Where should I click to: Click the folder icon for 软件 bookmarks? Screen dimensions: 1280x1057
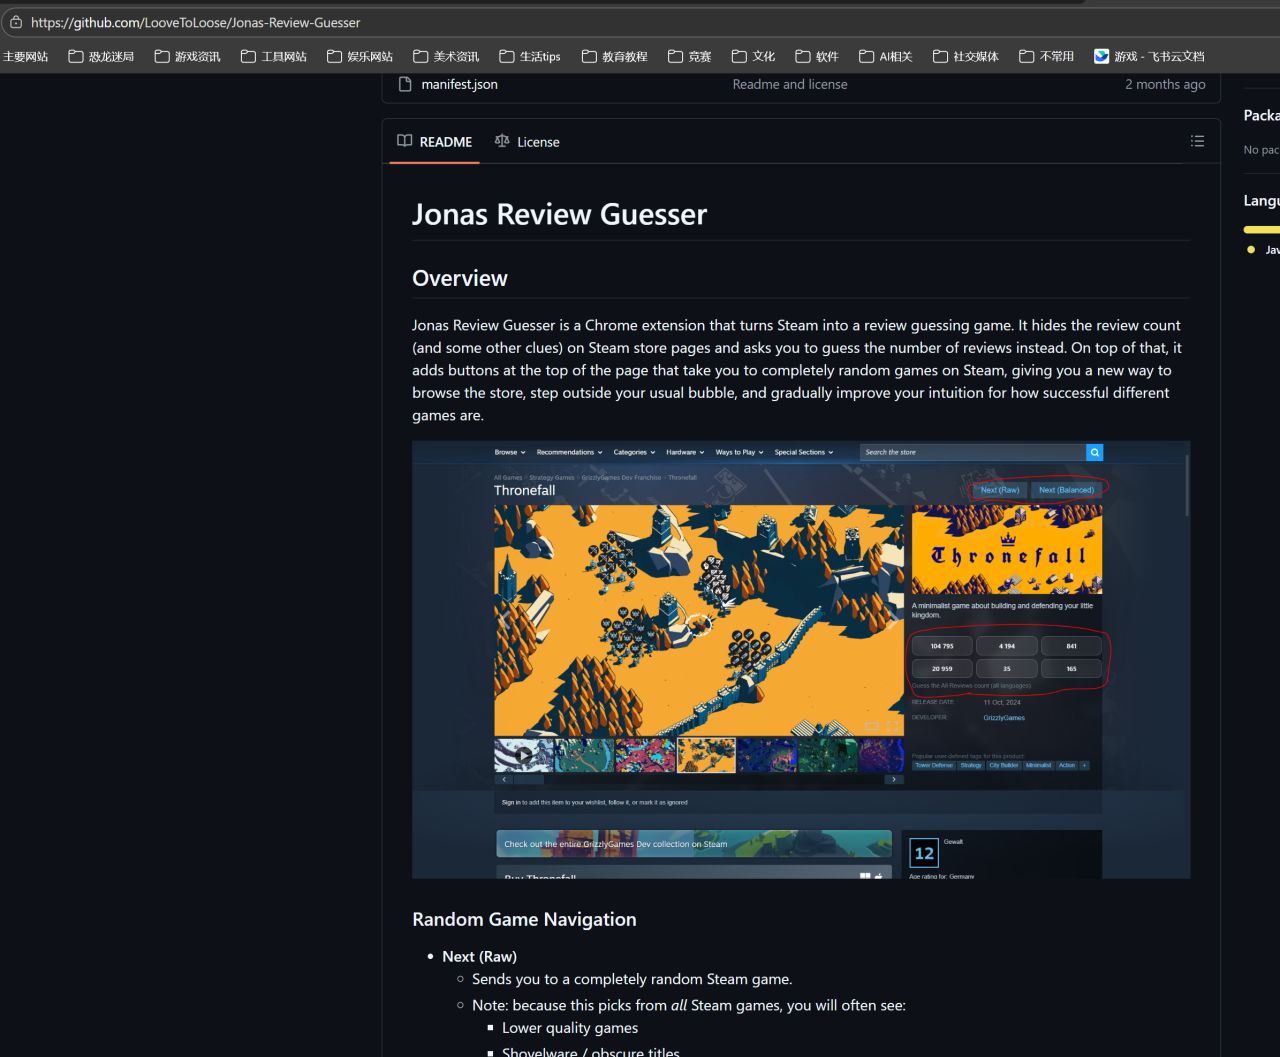tap(803, 56)
